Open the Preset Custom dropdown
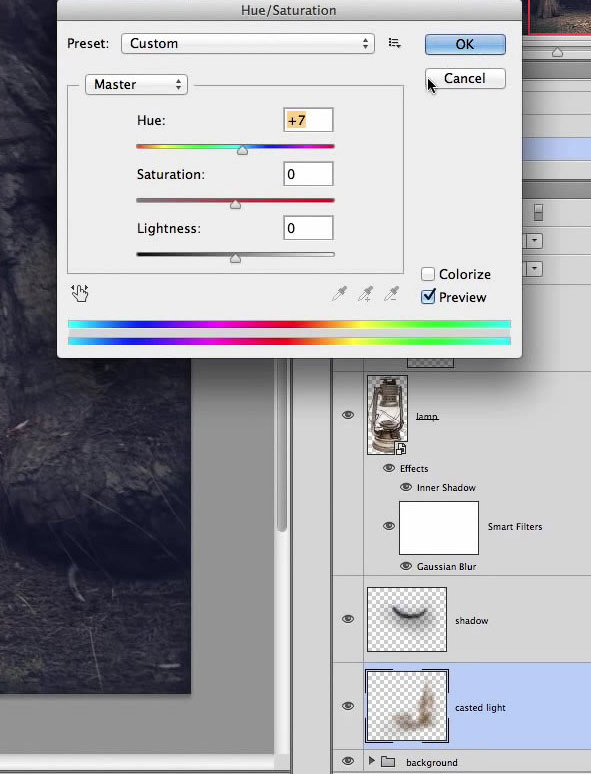This screenshot has width=591, height=774. click(248, 43)
